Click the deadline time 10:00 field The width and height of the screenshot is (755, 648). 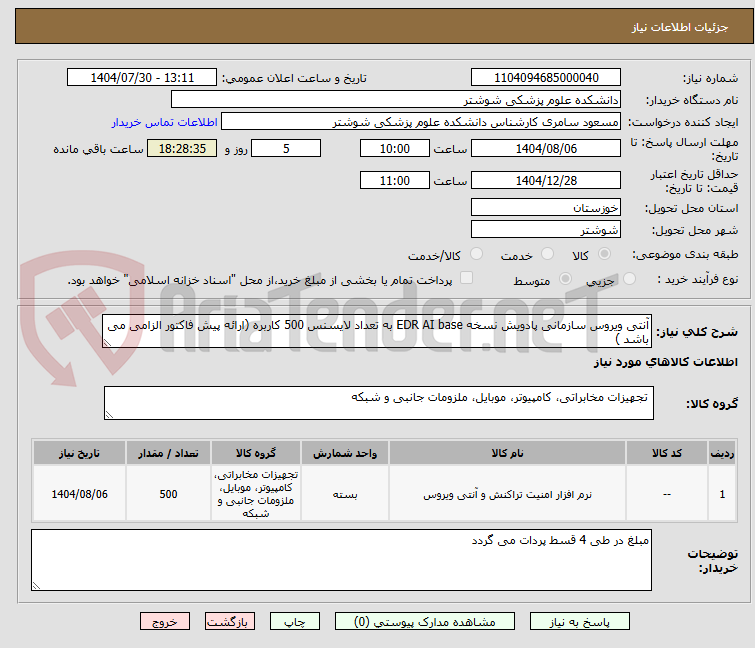click(x=395, y=148)
